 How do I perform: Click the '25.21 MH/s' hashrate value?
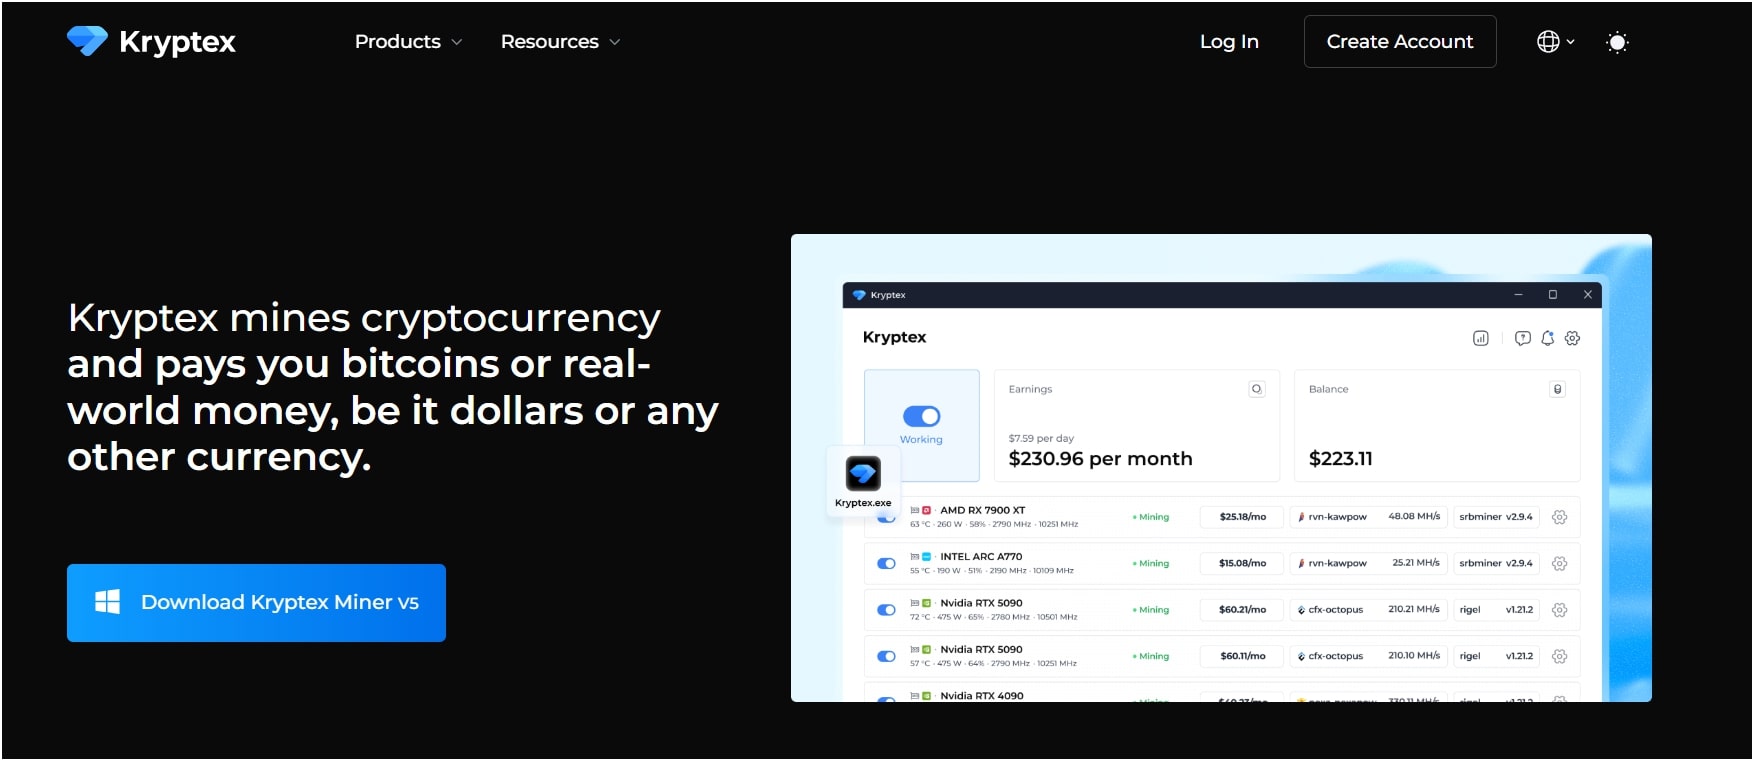[1416, 563]
